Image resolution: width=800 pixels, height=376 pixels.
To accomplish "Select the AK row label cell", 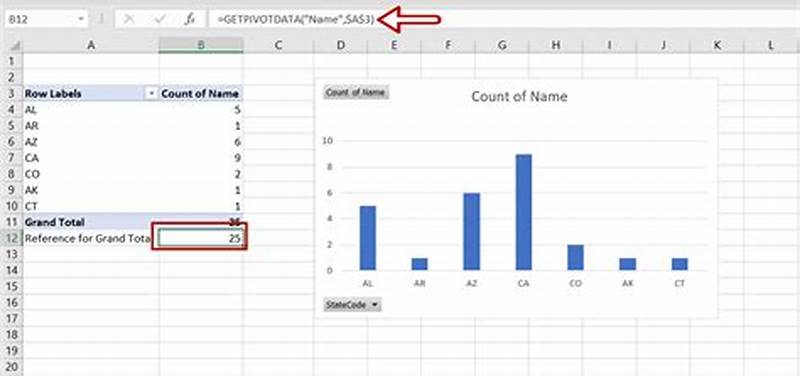I will pyautogui.click(x=91, y=190).
